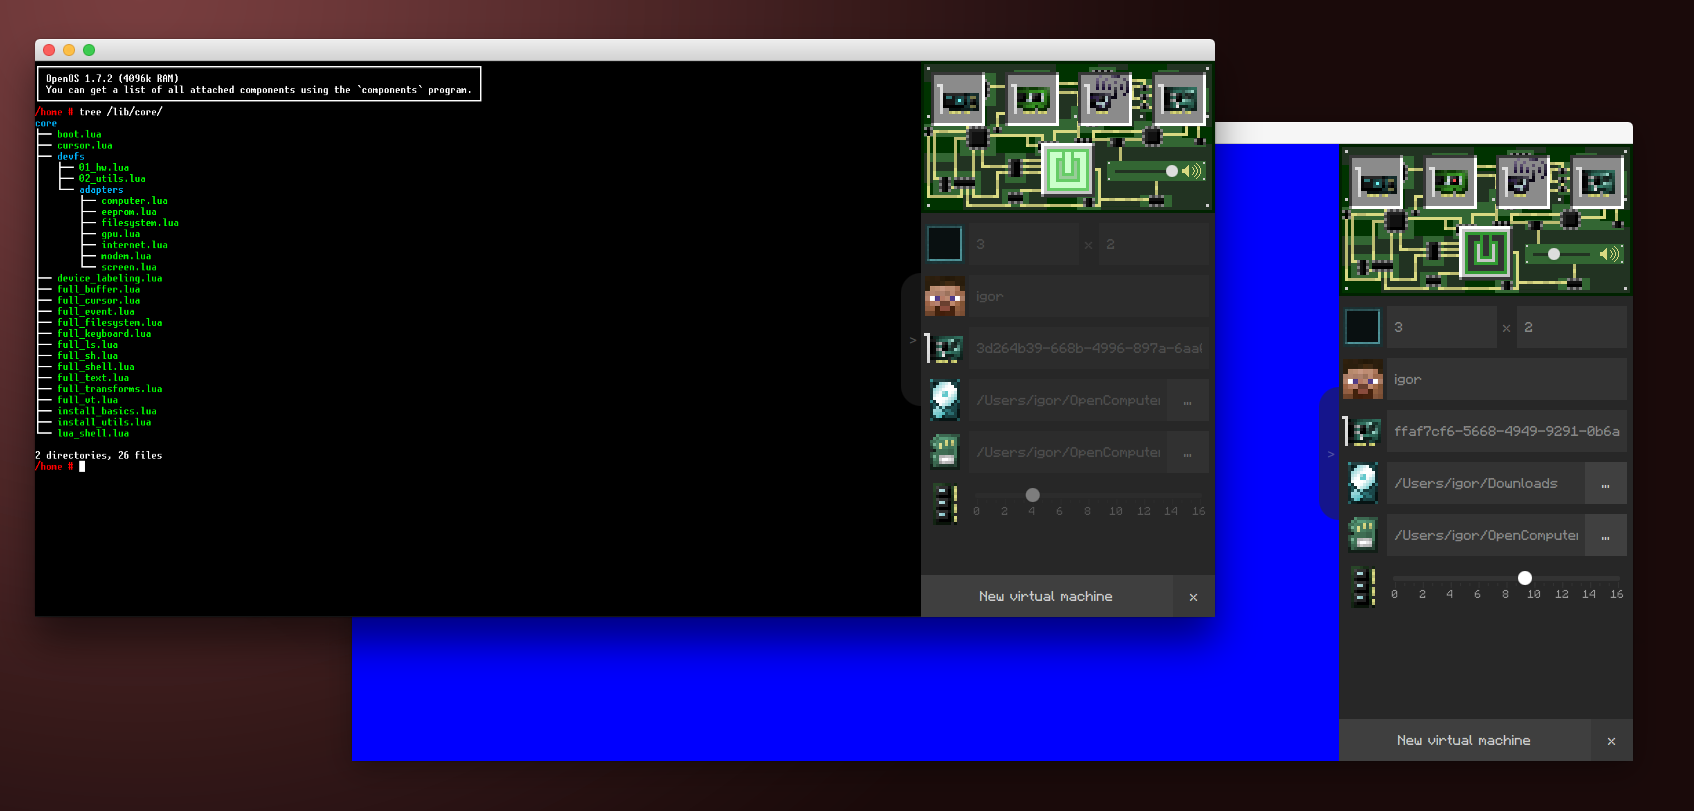Select the green card slot in the terminal window
1694x811 pixels.
click(1033, 99)
